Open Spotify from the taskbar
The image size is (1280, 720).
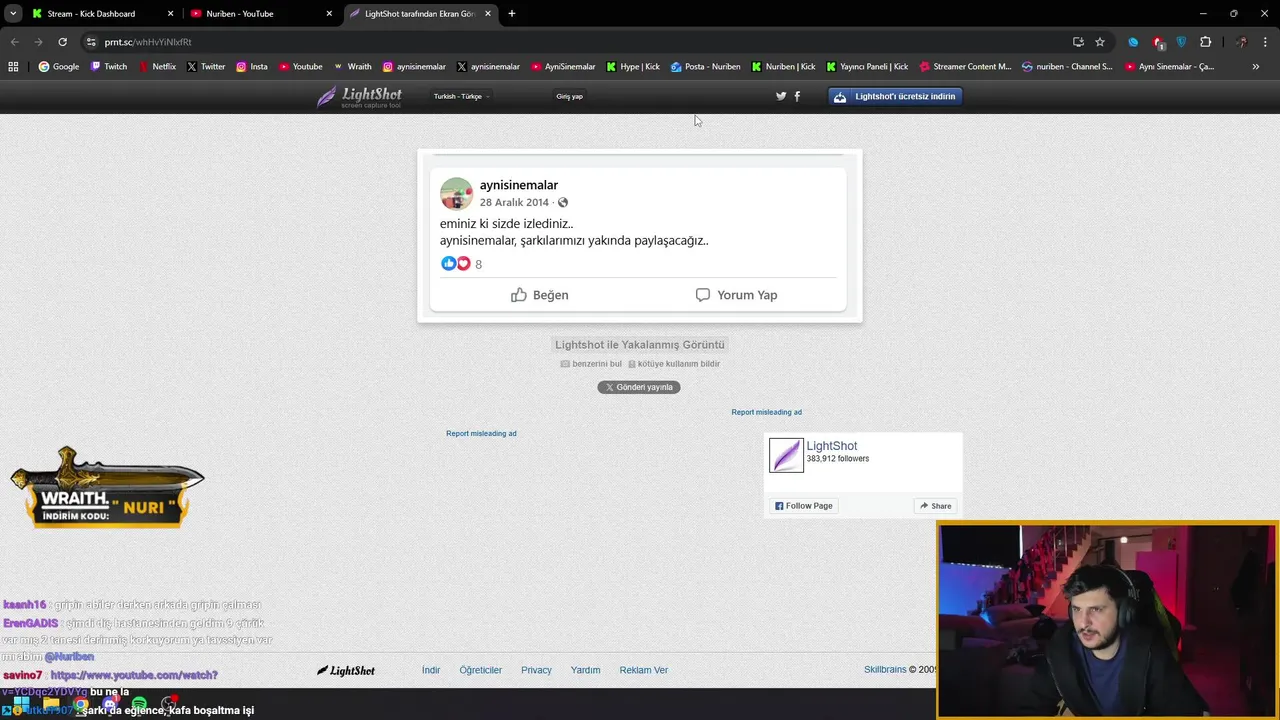point(139,705)
